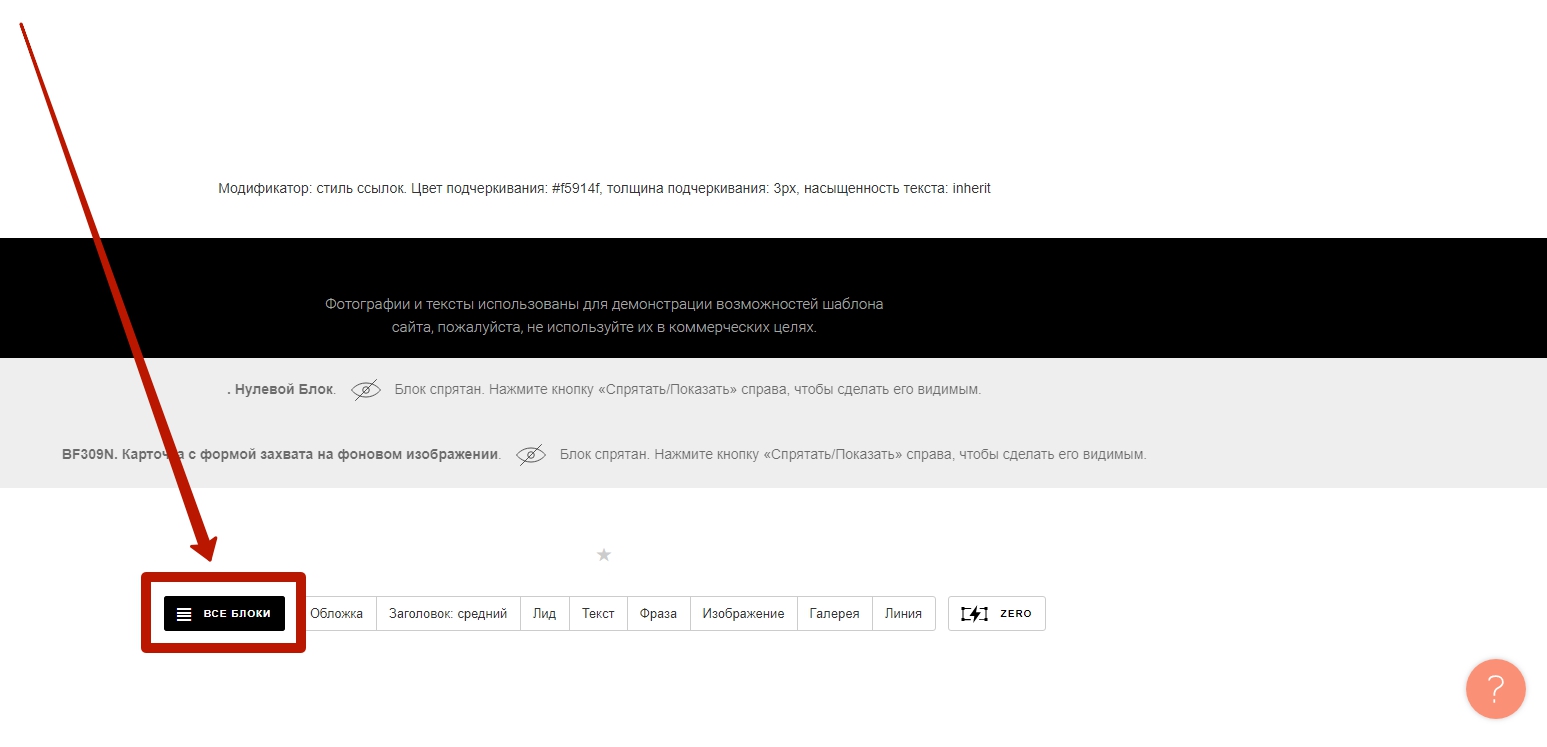Select the link style modifier text block
The height and width of the screenshot is (747, 1547).
point(604,188)
